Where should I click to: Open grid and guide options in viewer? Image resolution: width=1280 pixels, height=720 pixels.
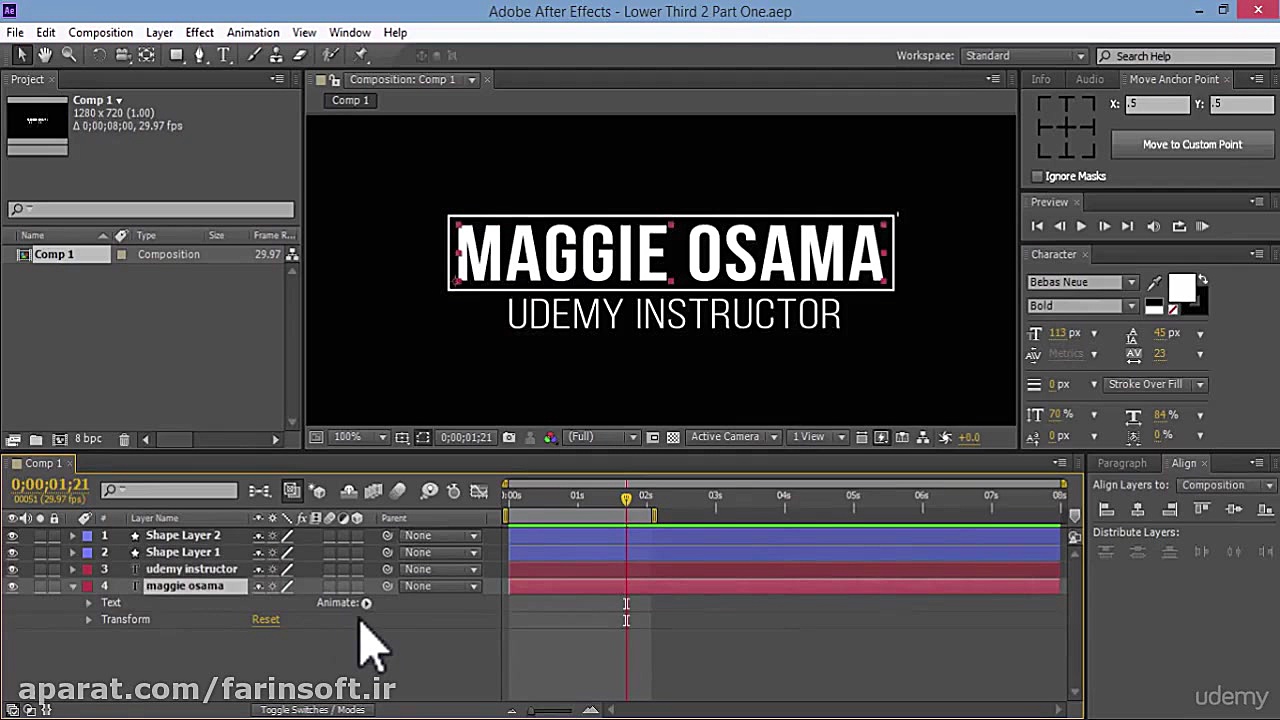[402, 437]
